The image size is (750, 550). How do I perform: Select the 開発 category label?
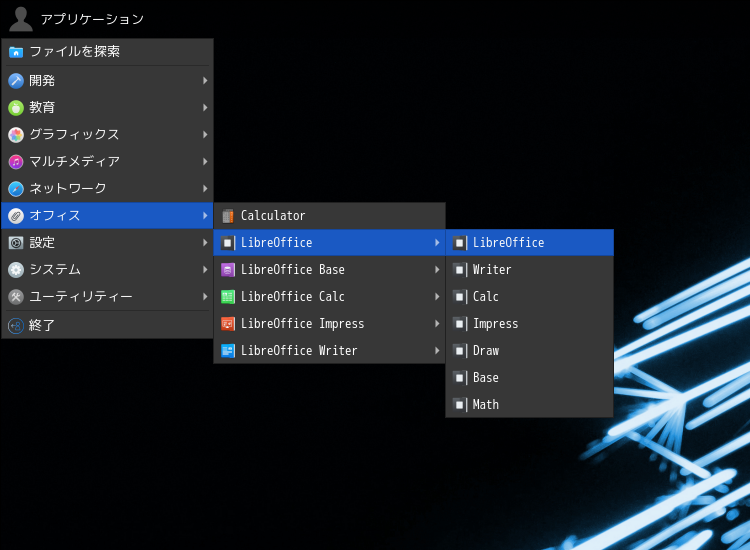(x=42, y=81)
